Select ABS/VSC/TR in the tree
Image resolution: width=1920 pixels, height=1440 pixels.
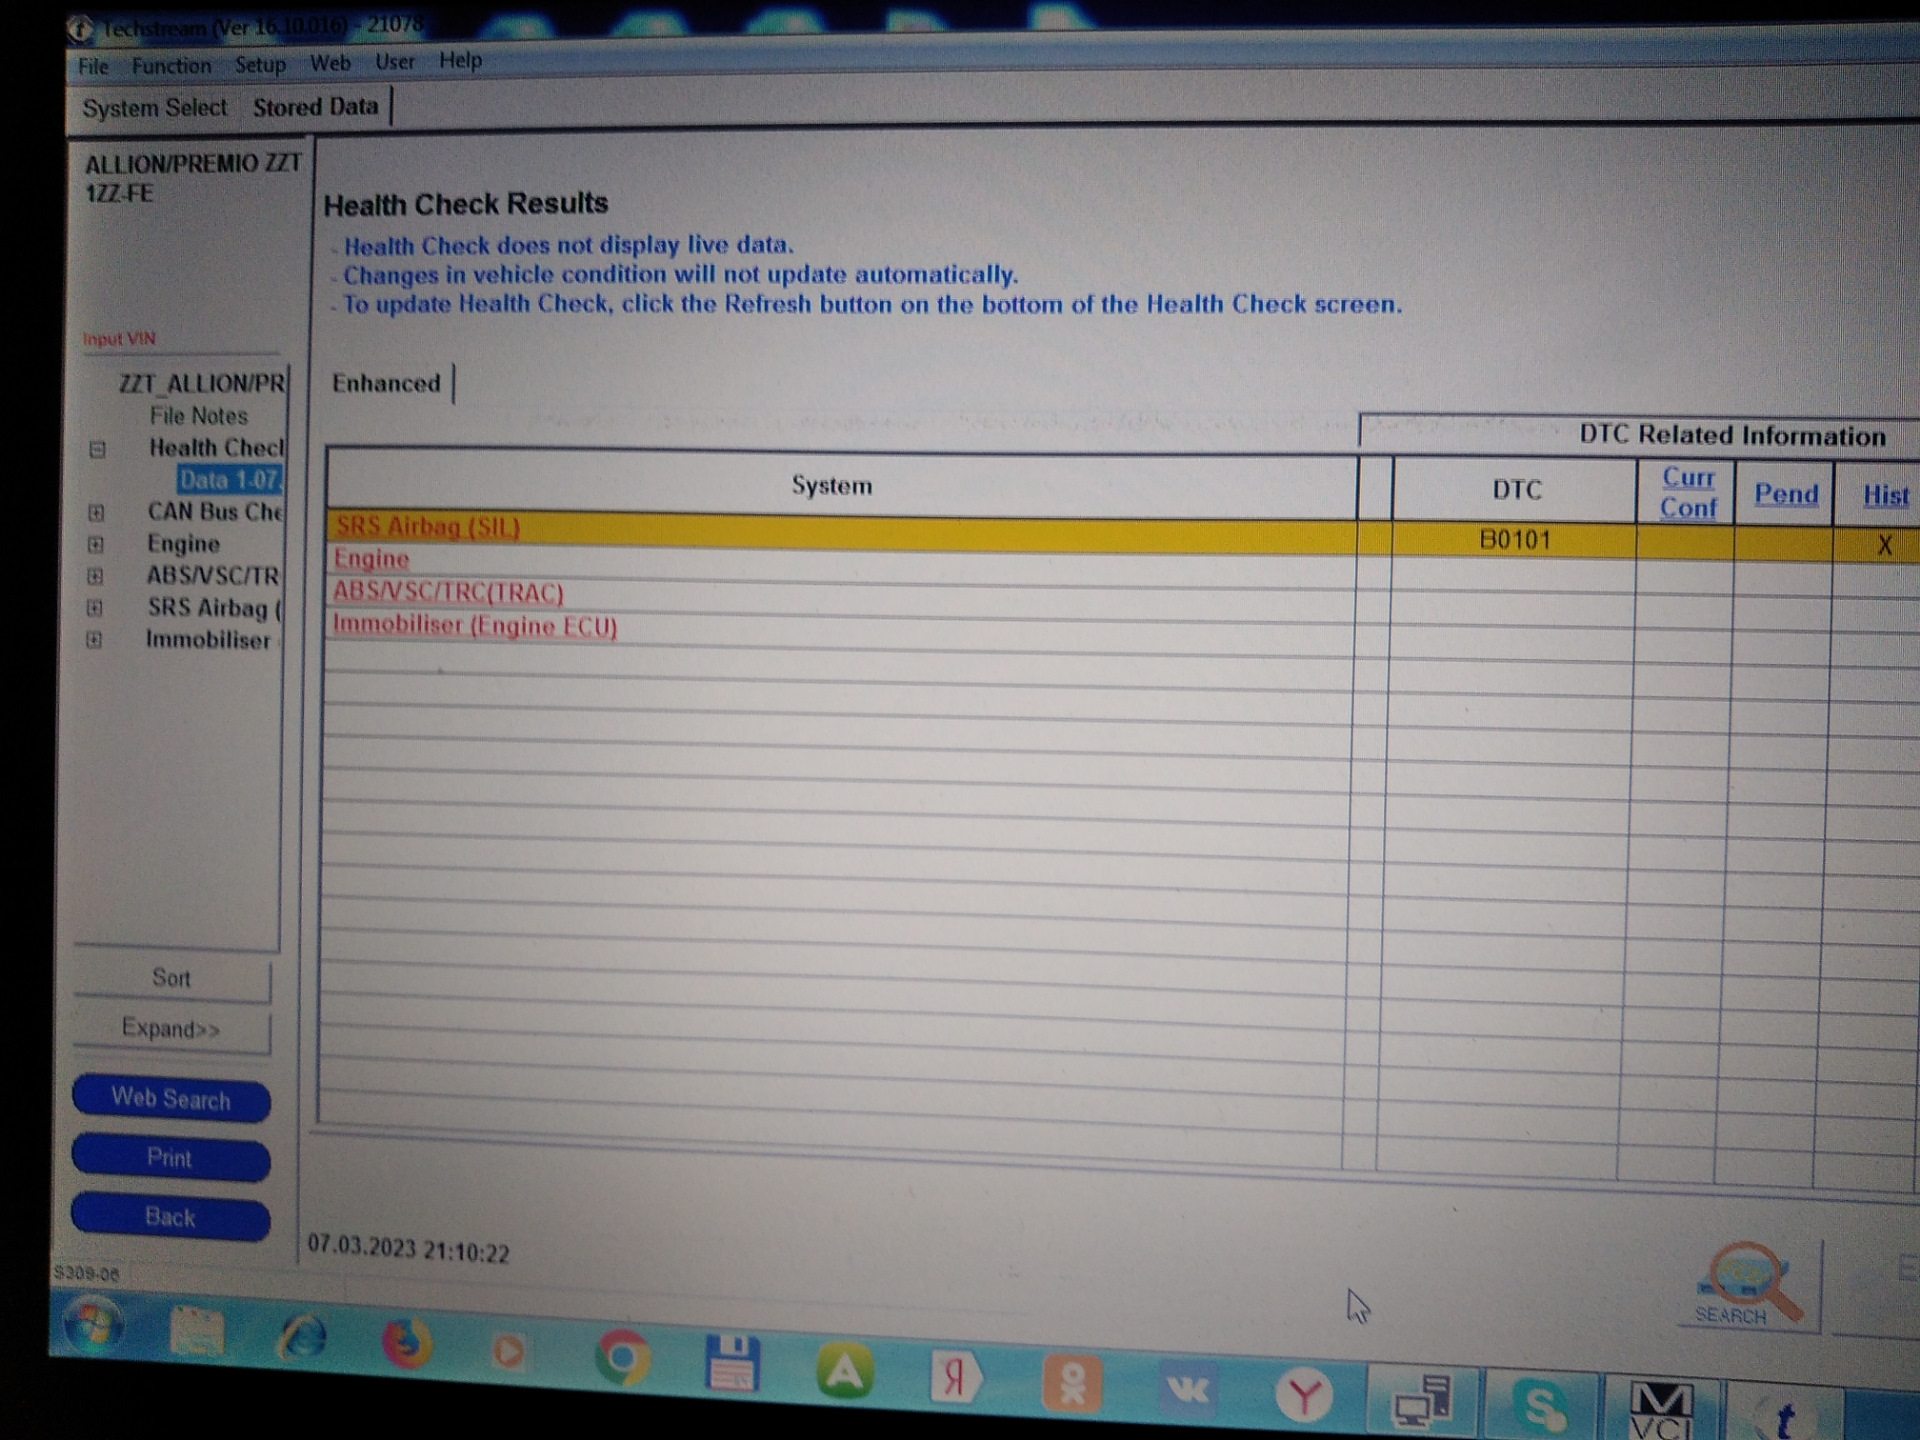click(x=213, y=576)
